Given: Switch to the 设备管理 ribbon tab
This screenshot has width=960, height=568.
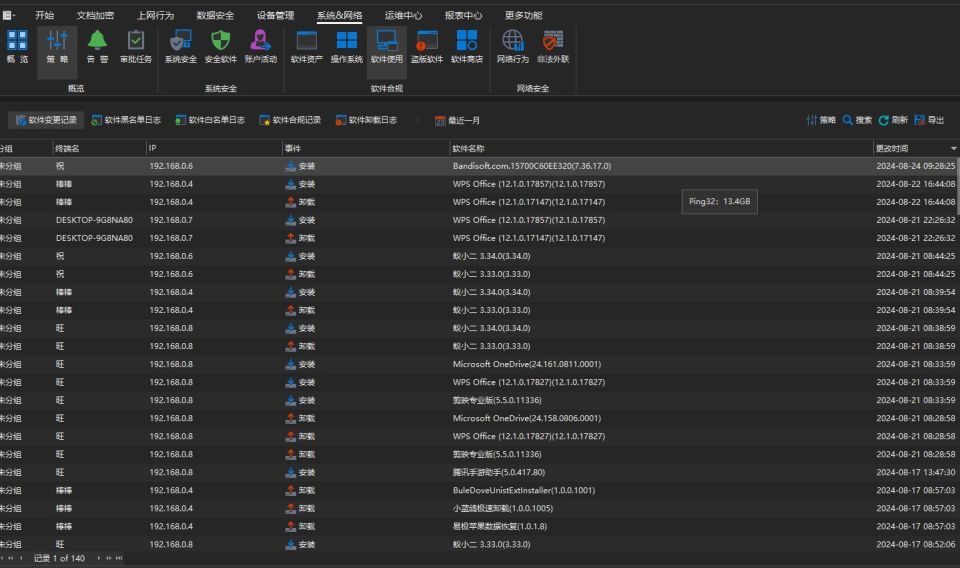Looking at the screenshot, I should click(275, 15).
